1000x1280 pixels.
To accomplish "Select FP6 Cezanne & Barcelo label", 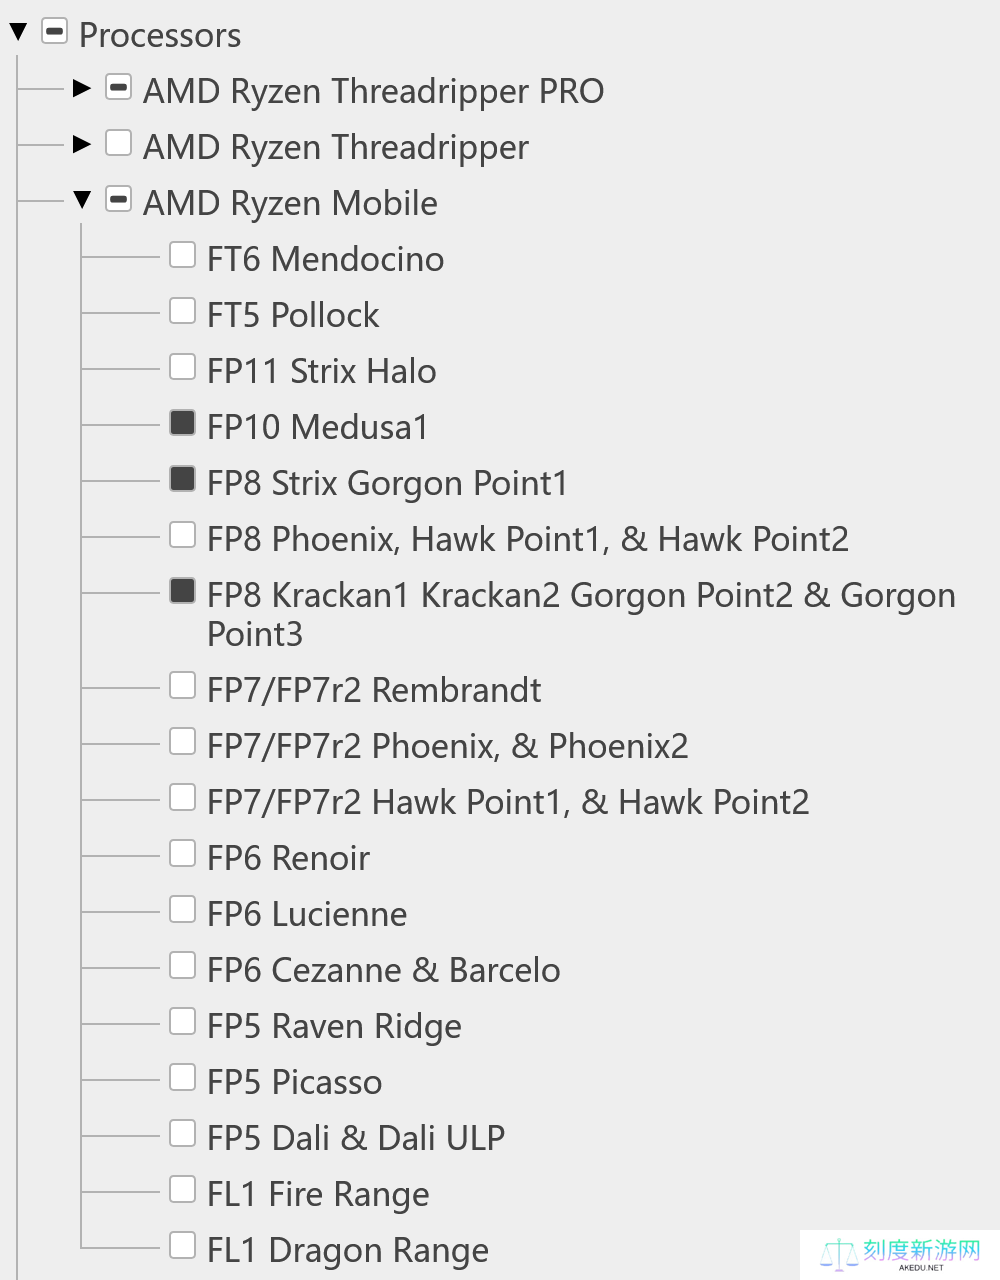I will 384,970.
